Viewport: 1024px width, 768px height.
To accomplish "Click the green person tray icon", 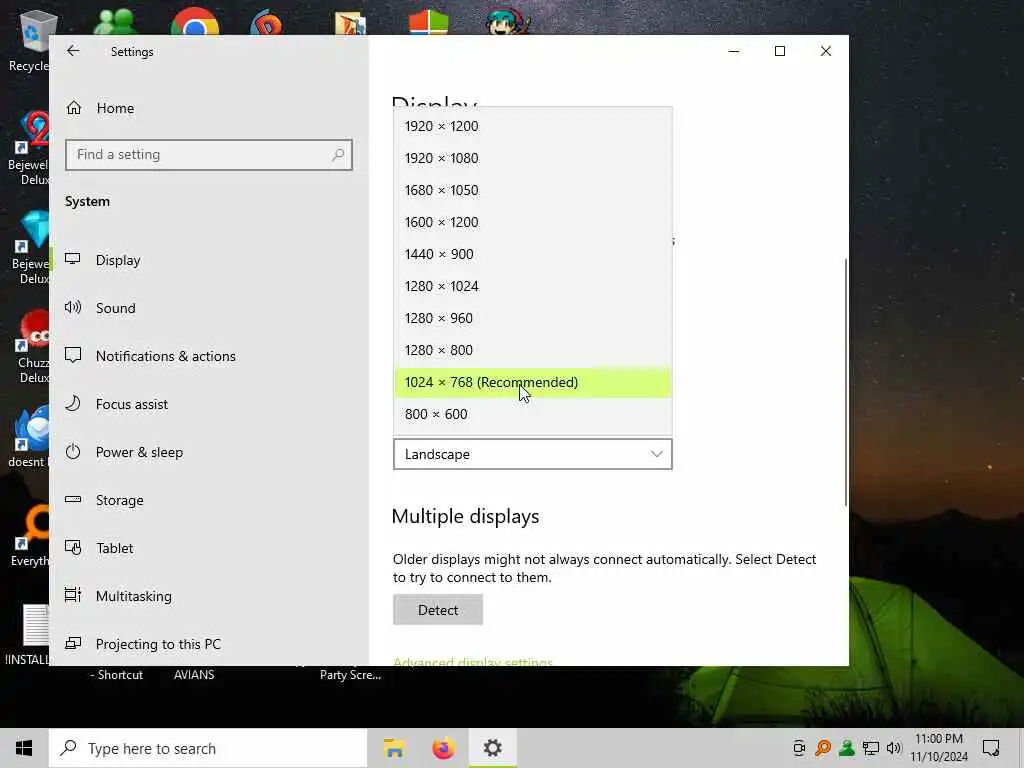I will click(x=847, y=748).
